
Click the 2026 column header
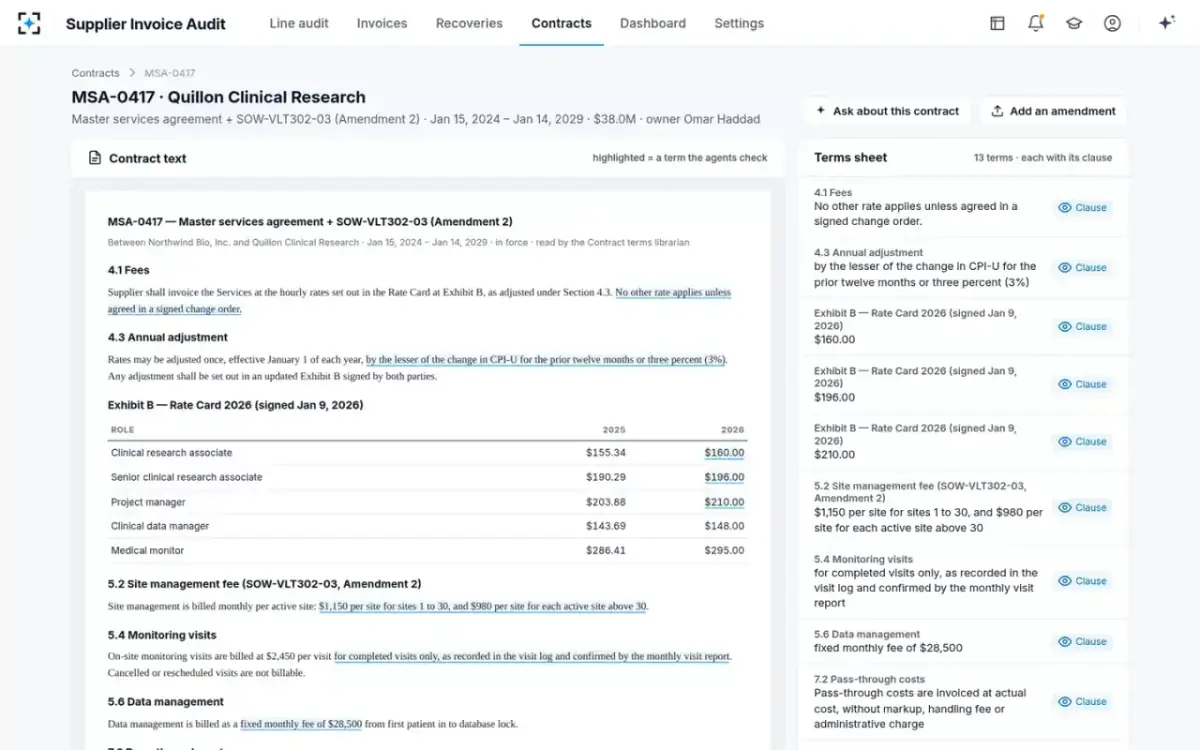coord(733,430)
